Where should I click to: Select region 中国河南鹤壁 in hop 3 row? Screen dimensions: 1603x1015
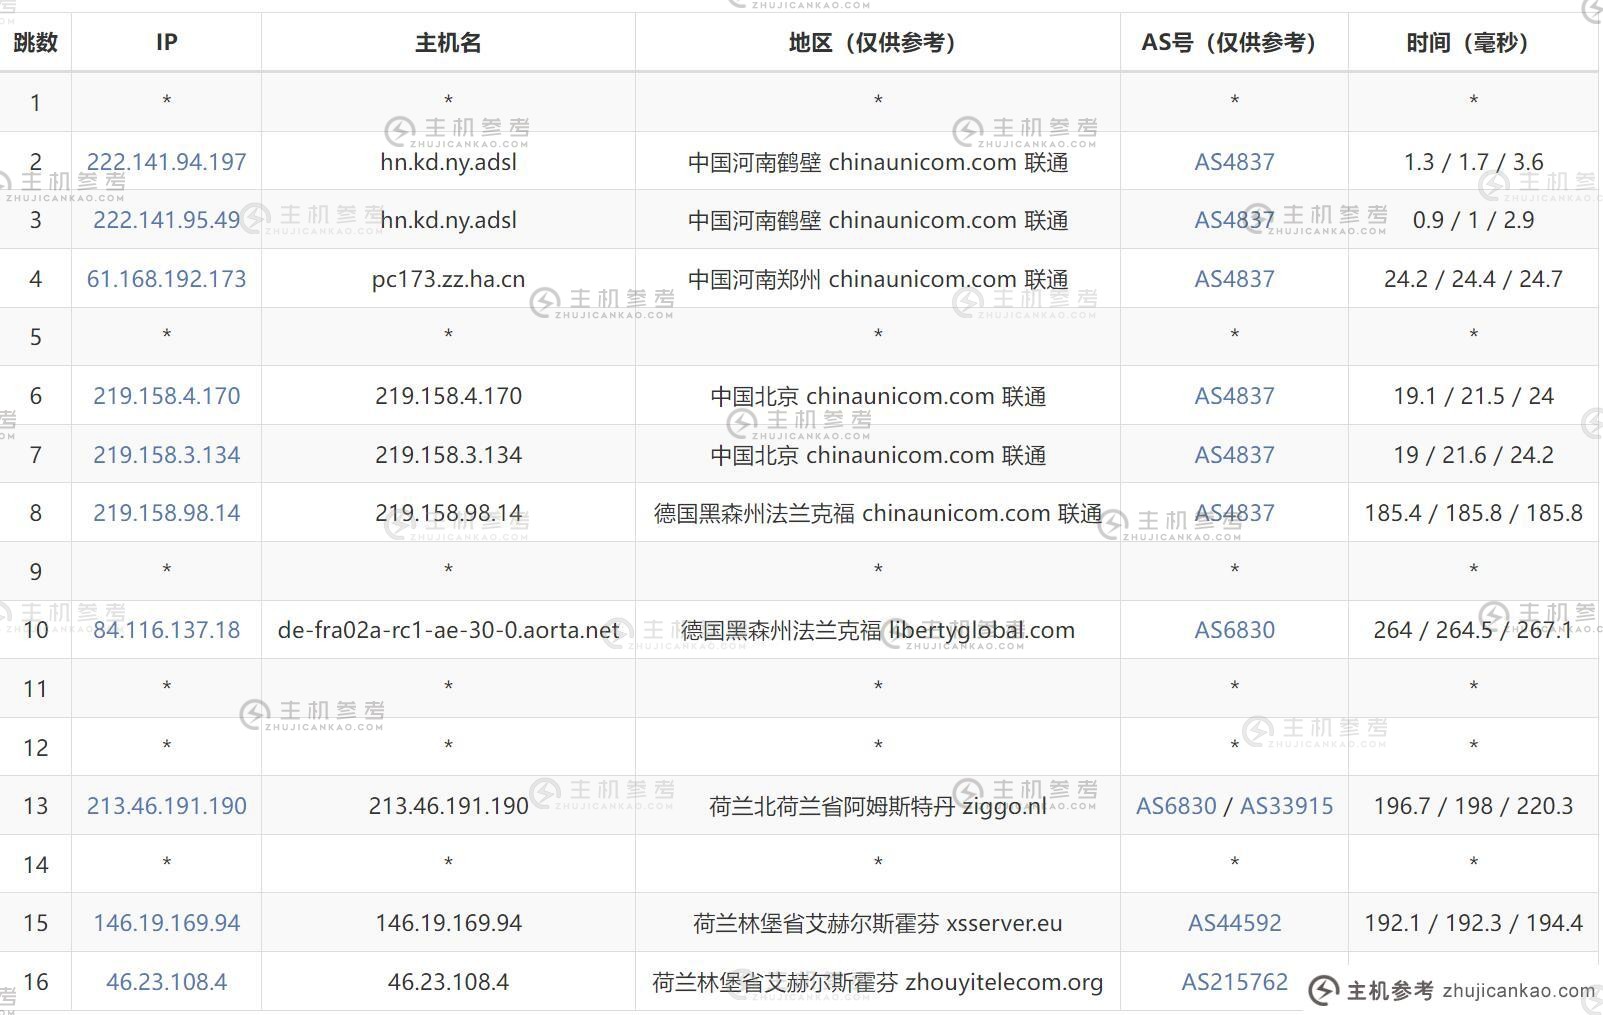pyautogui.click(x=878, y=220)
